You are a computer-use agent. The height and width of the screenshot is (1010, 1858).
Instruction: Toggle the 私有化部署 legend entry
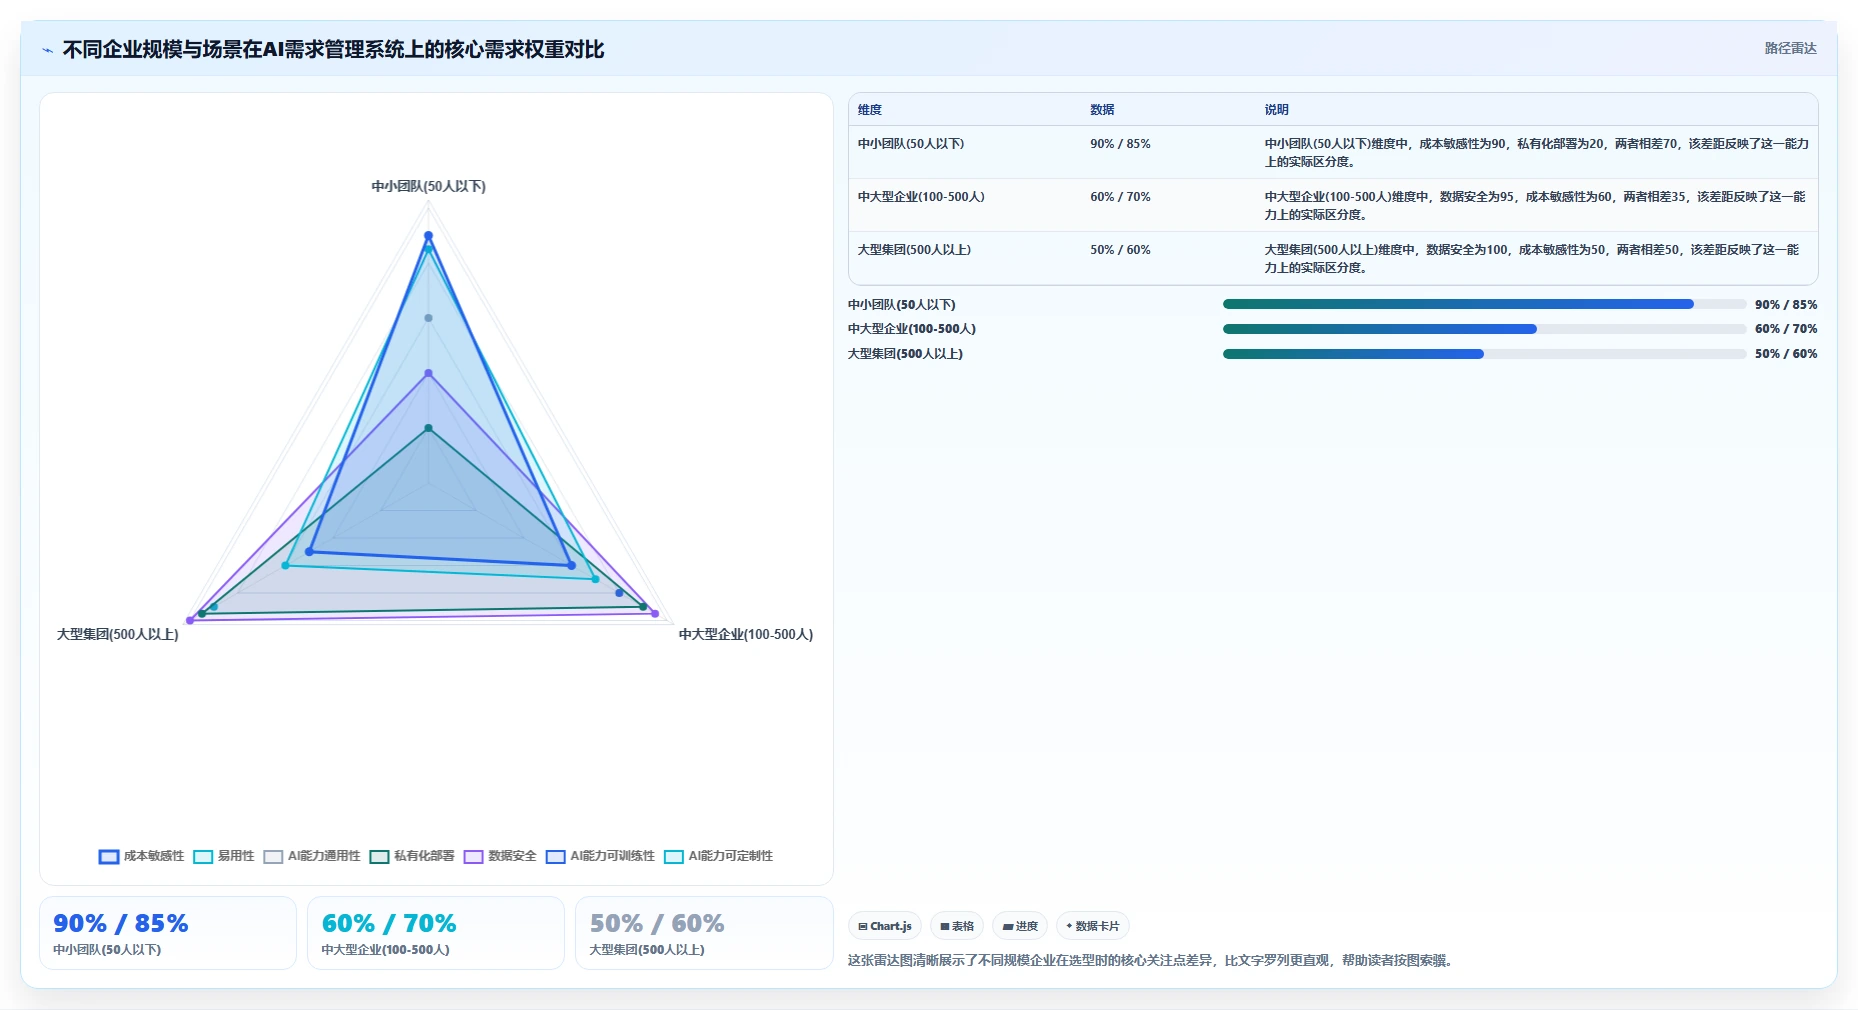(411, 856)
